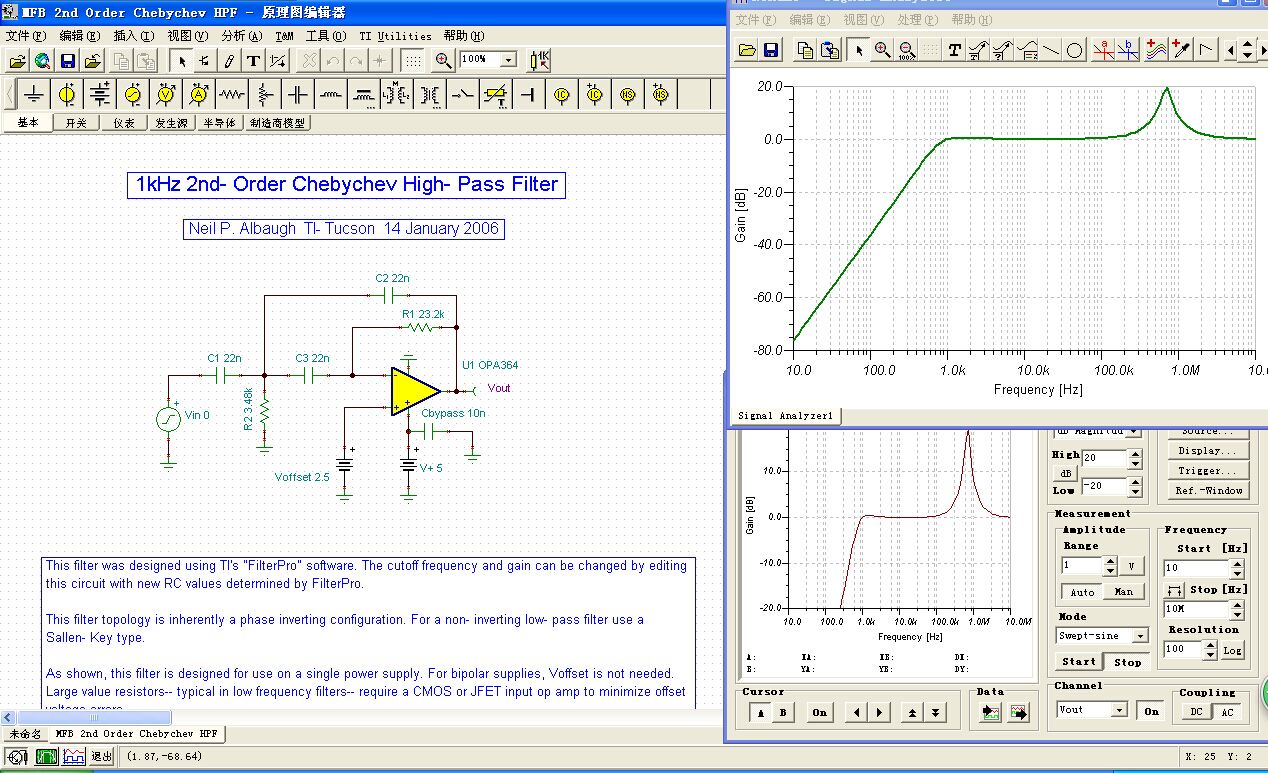Click the wire drawing tool in schematic toolbar
This screenshot has height=773, width=1268.
click(x=229, y=60)
